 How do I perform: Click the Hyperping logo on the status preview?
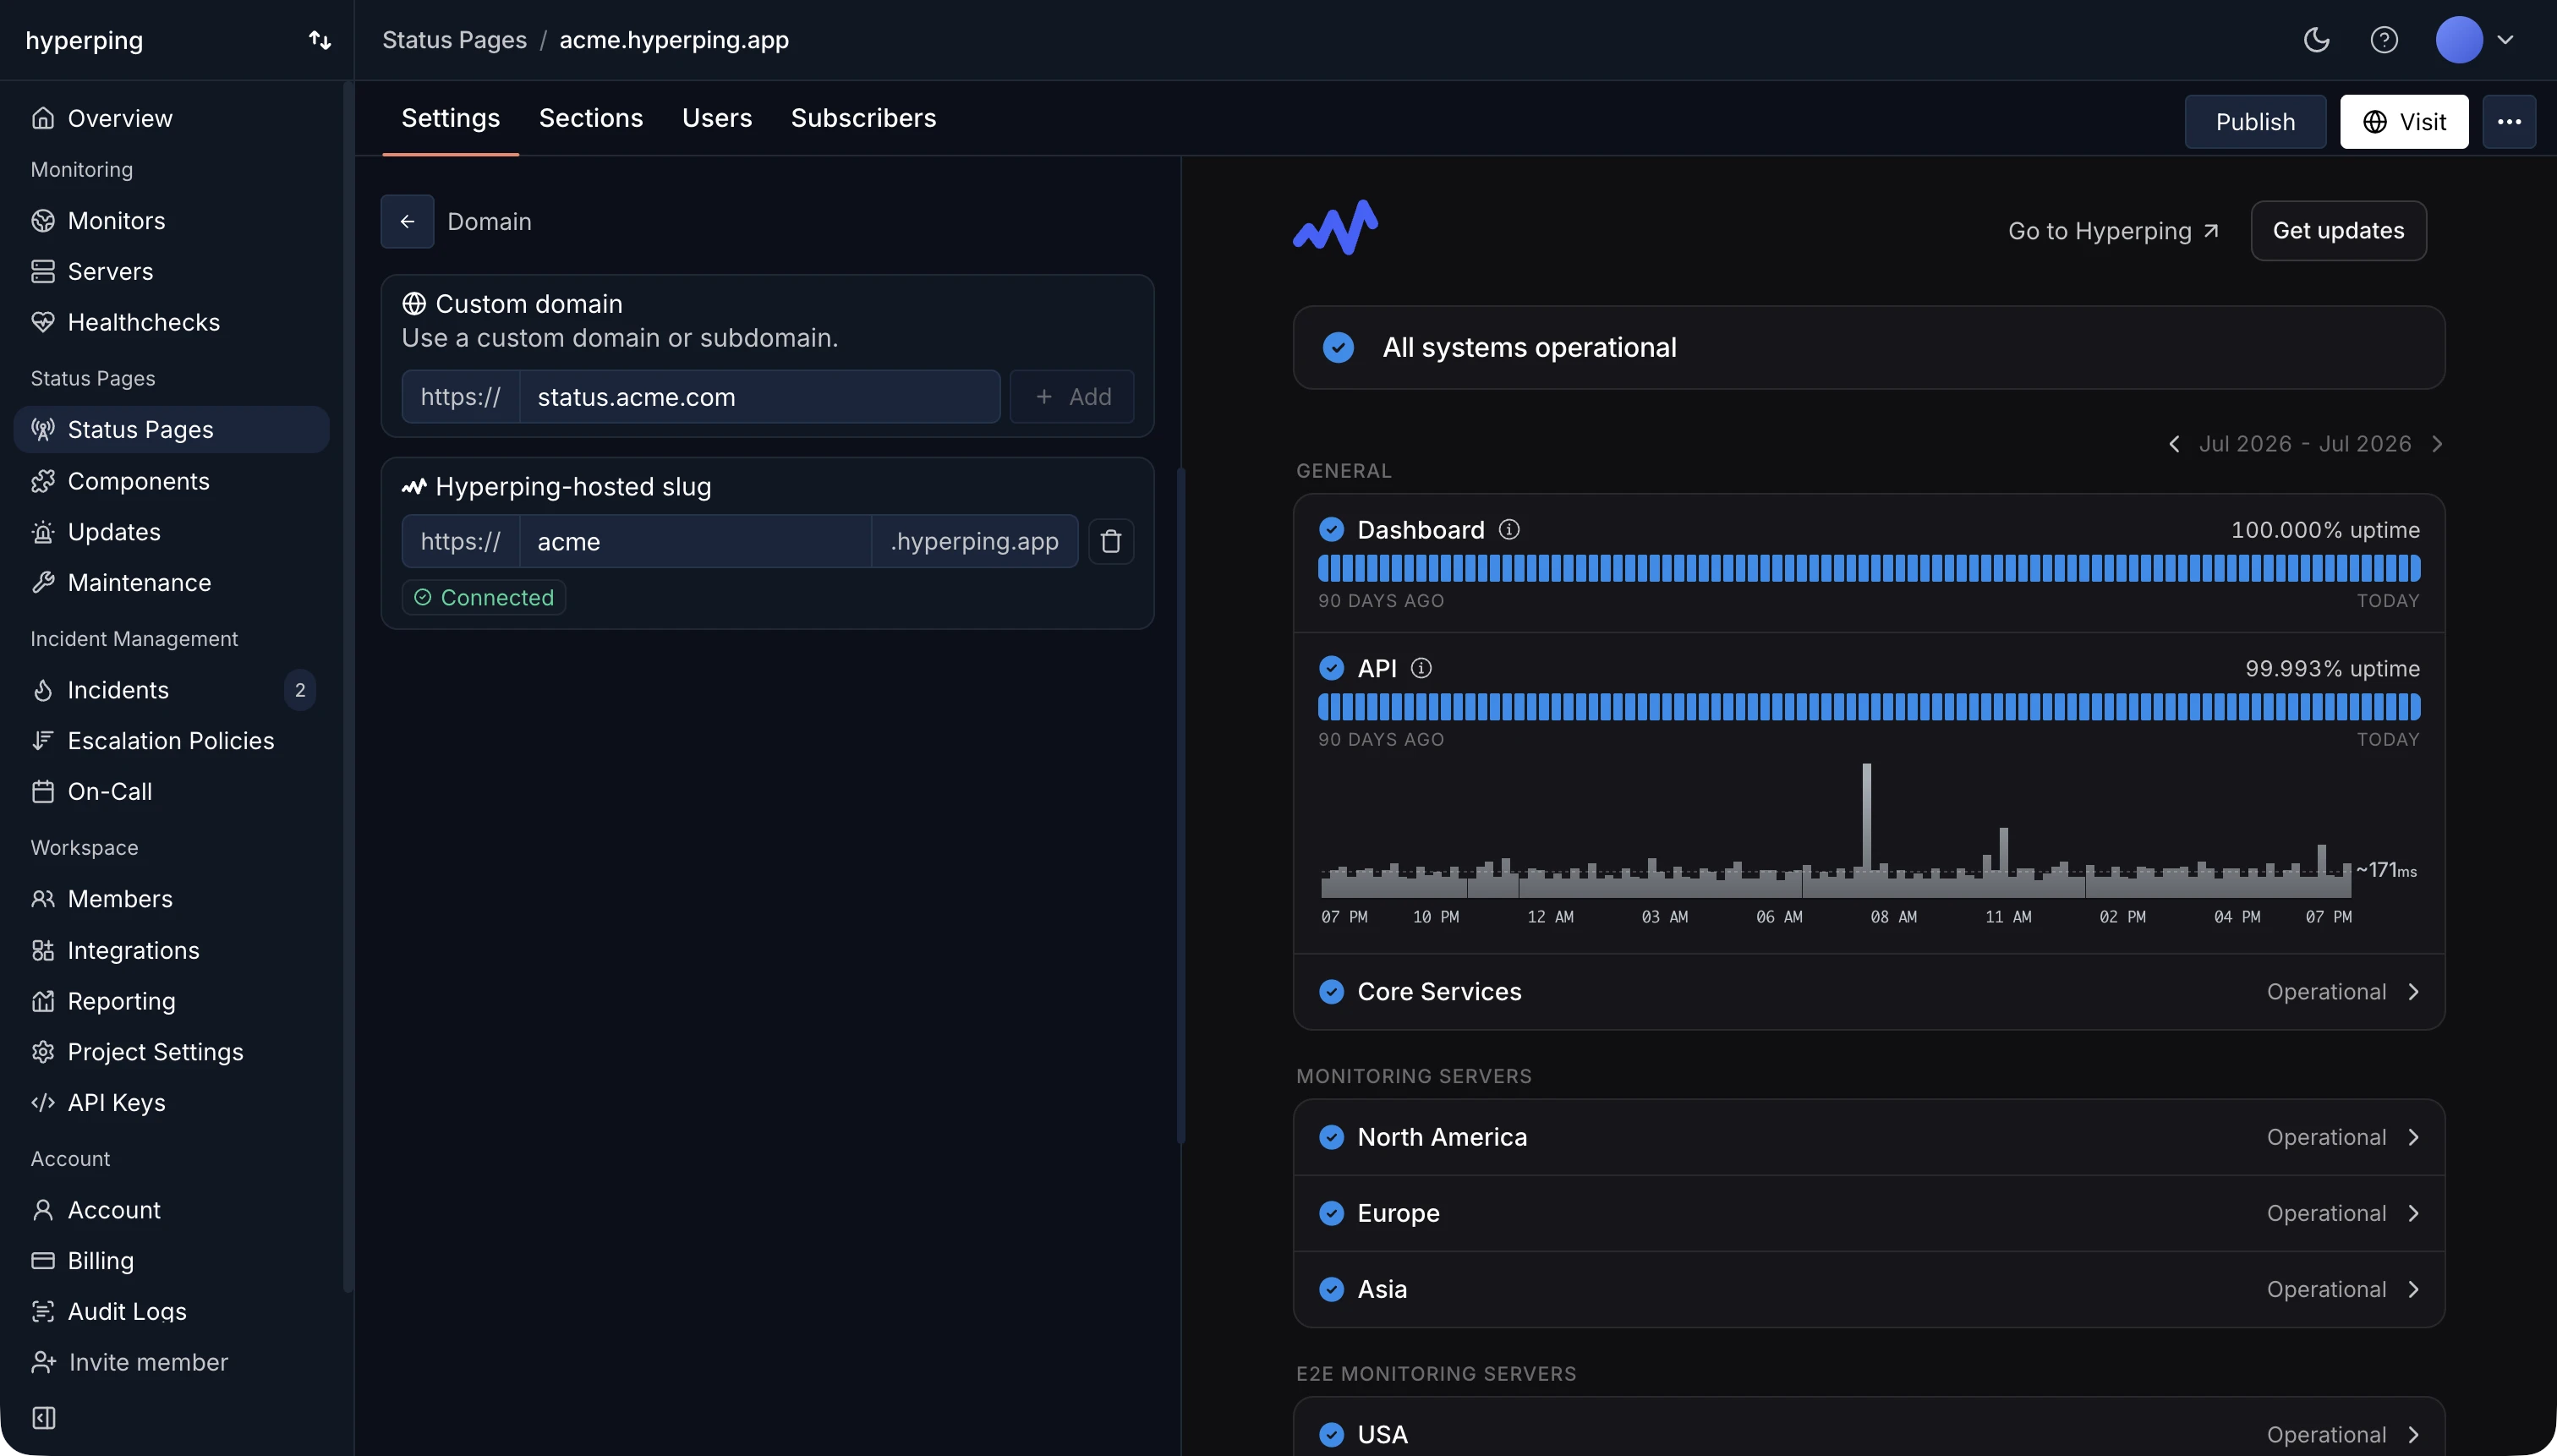tap(1335, 228)
